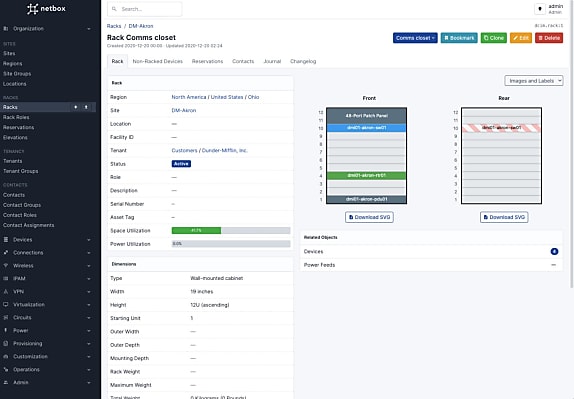
Task: Click the NetBox logo in the sidebar
Action: pos(46,8)
